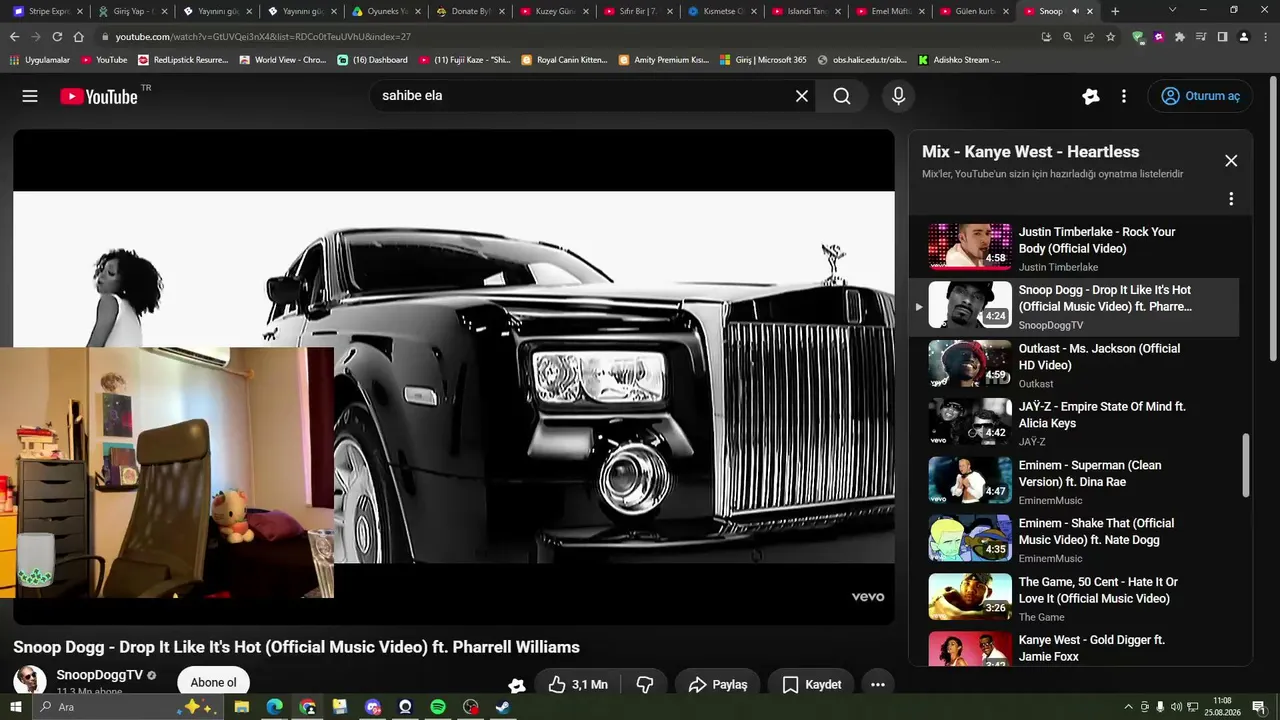
Task: Open YouTube settings three-dot menu in header
Action: point(1124,96)
